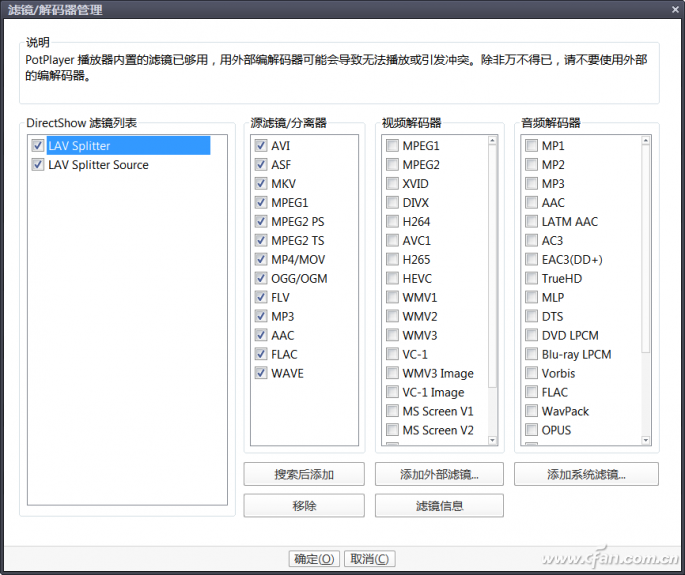This screenshot has height=575, width=685.
Task: Check the Vorbis audio decoder
Action: click(531, 373)
